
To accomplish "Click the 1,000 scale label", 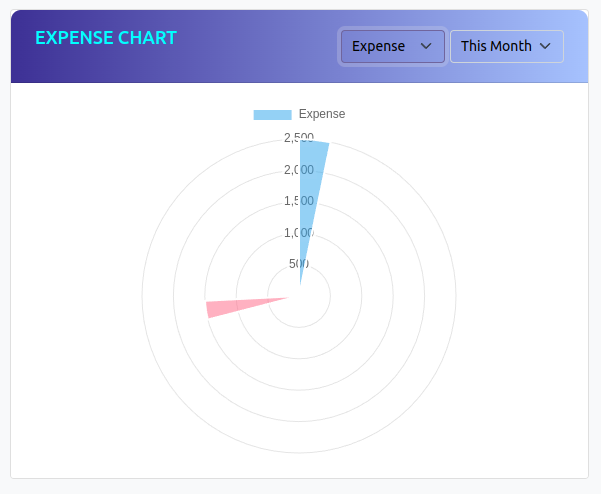I will pos(299,233).
